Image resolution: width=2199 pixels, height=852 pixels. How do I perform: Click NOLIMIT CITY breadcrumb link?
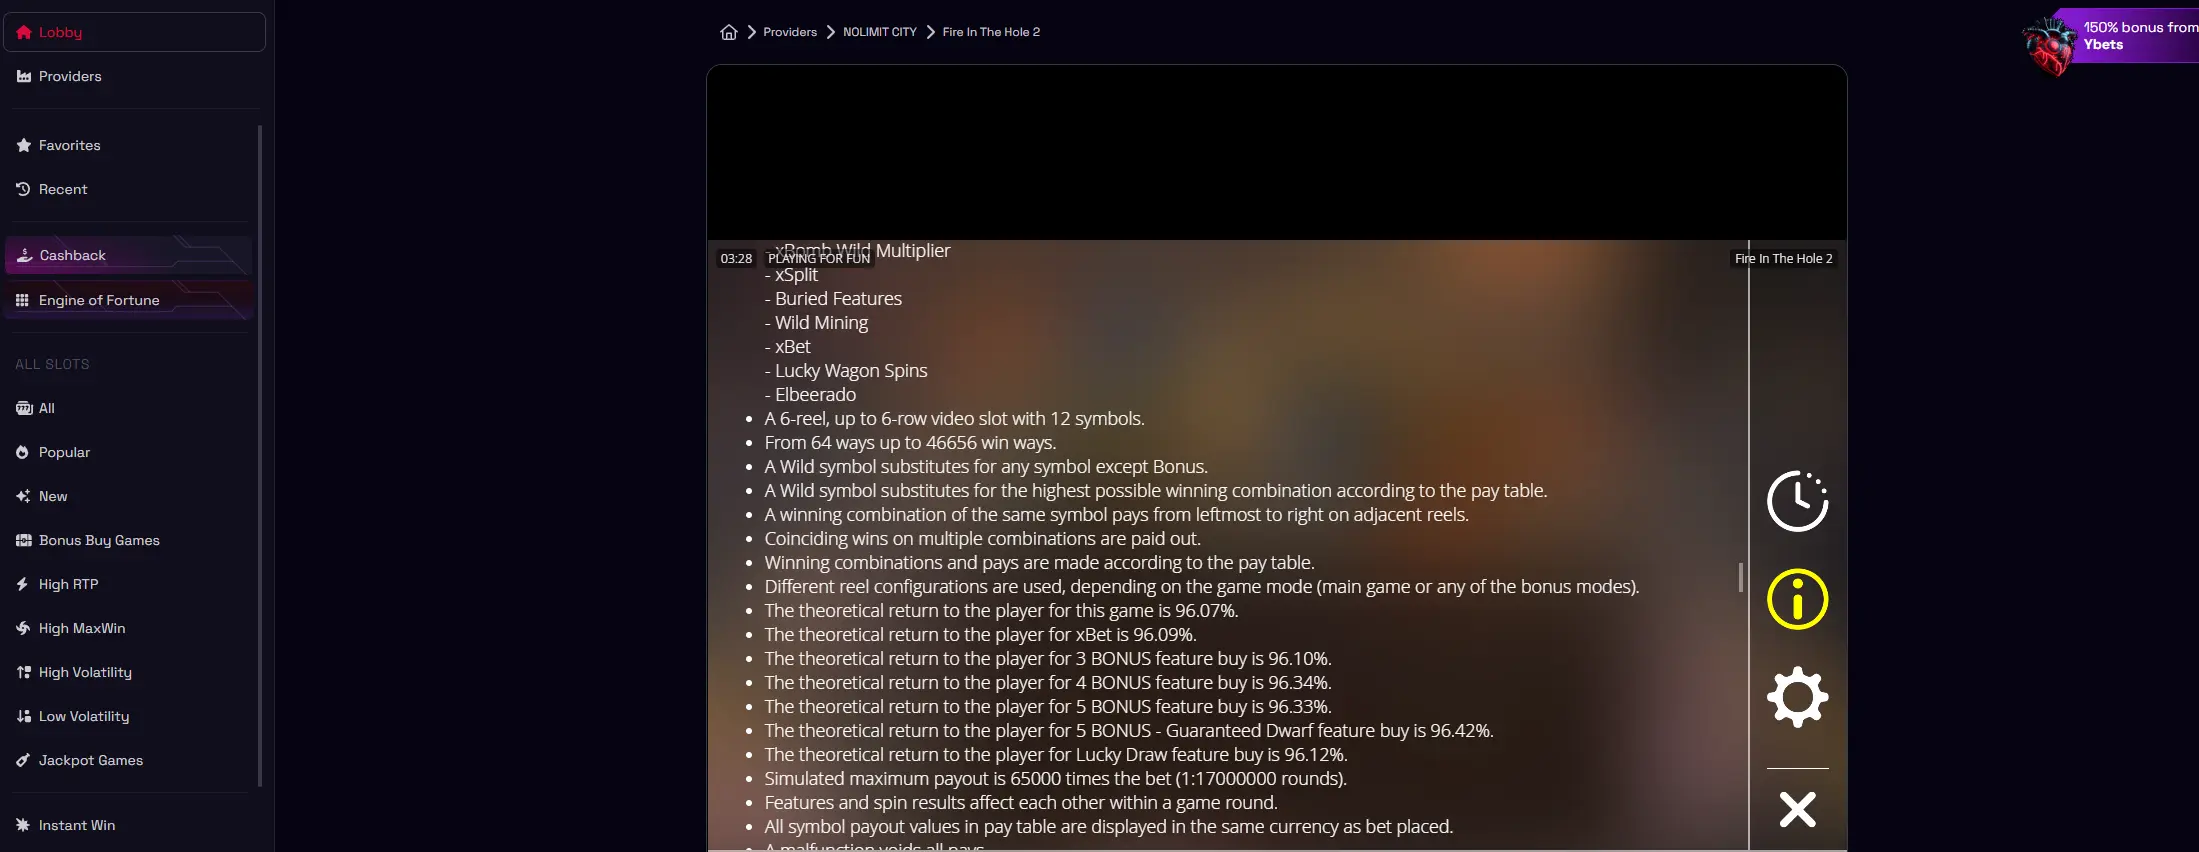point(879,32)
